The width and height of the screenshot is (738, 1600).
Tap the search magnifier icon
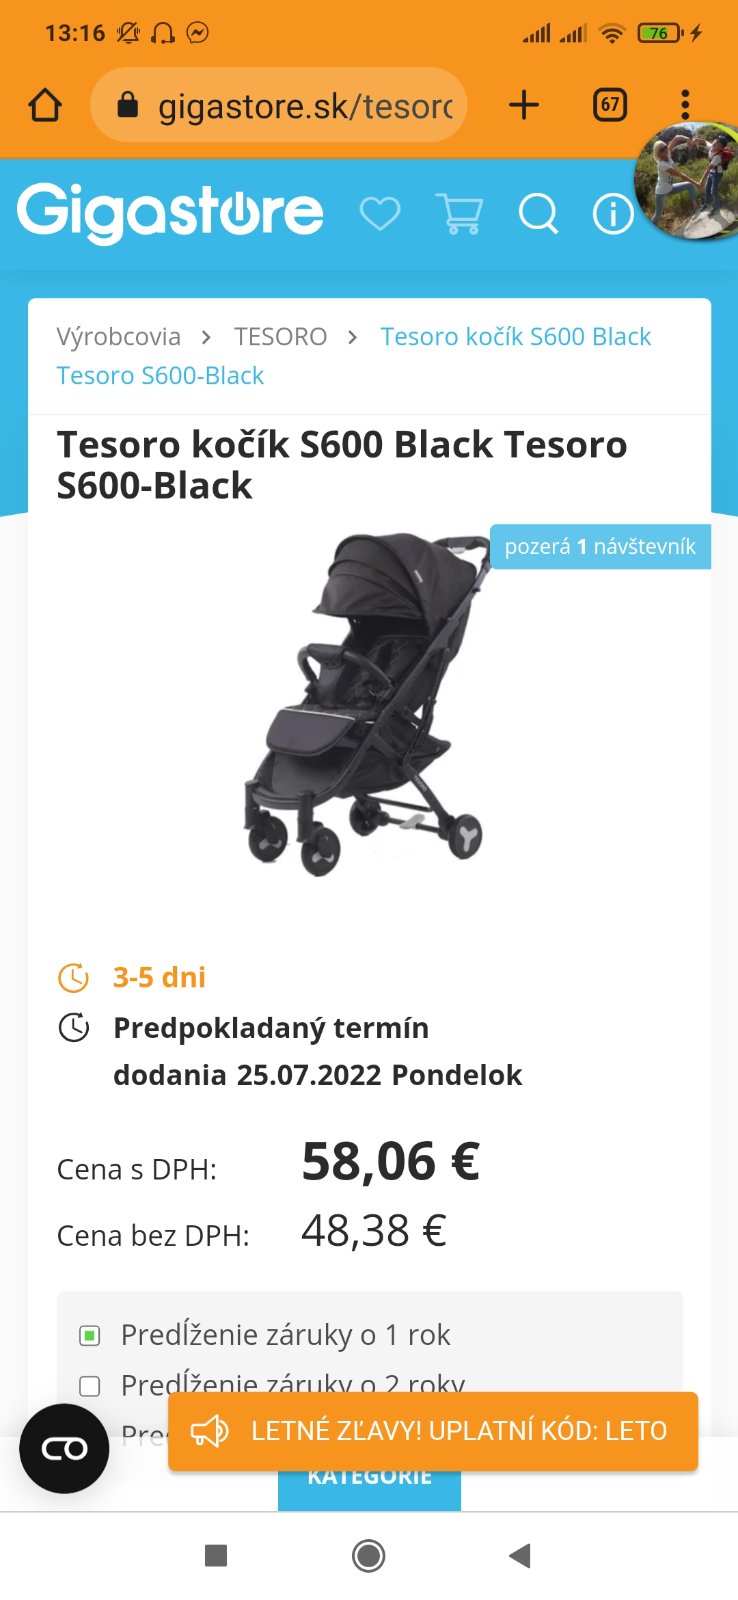click(538, 213)
